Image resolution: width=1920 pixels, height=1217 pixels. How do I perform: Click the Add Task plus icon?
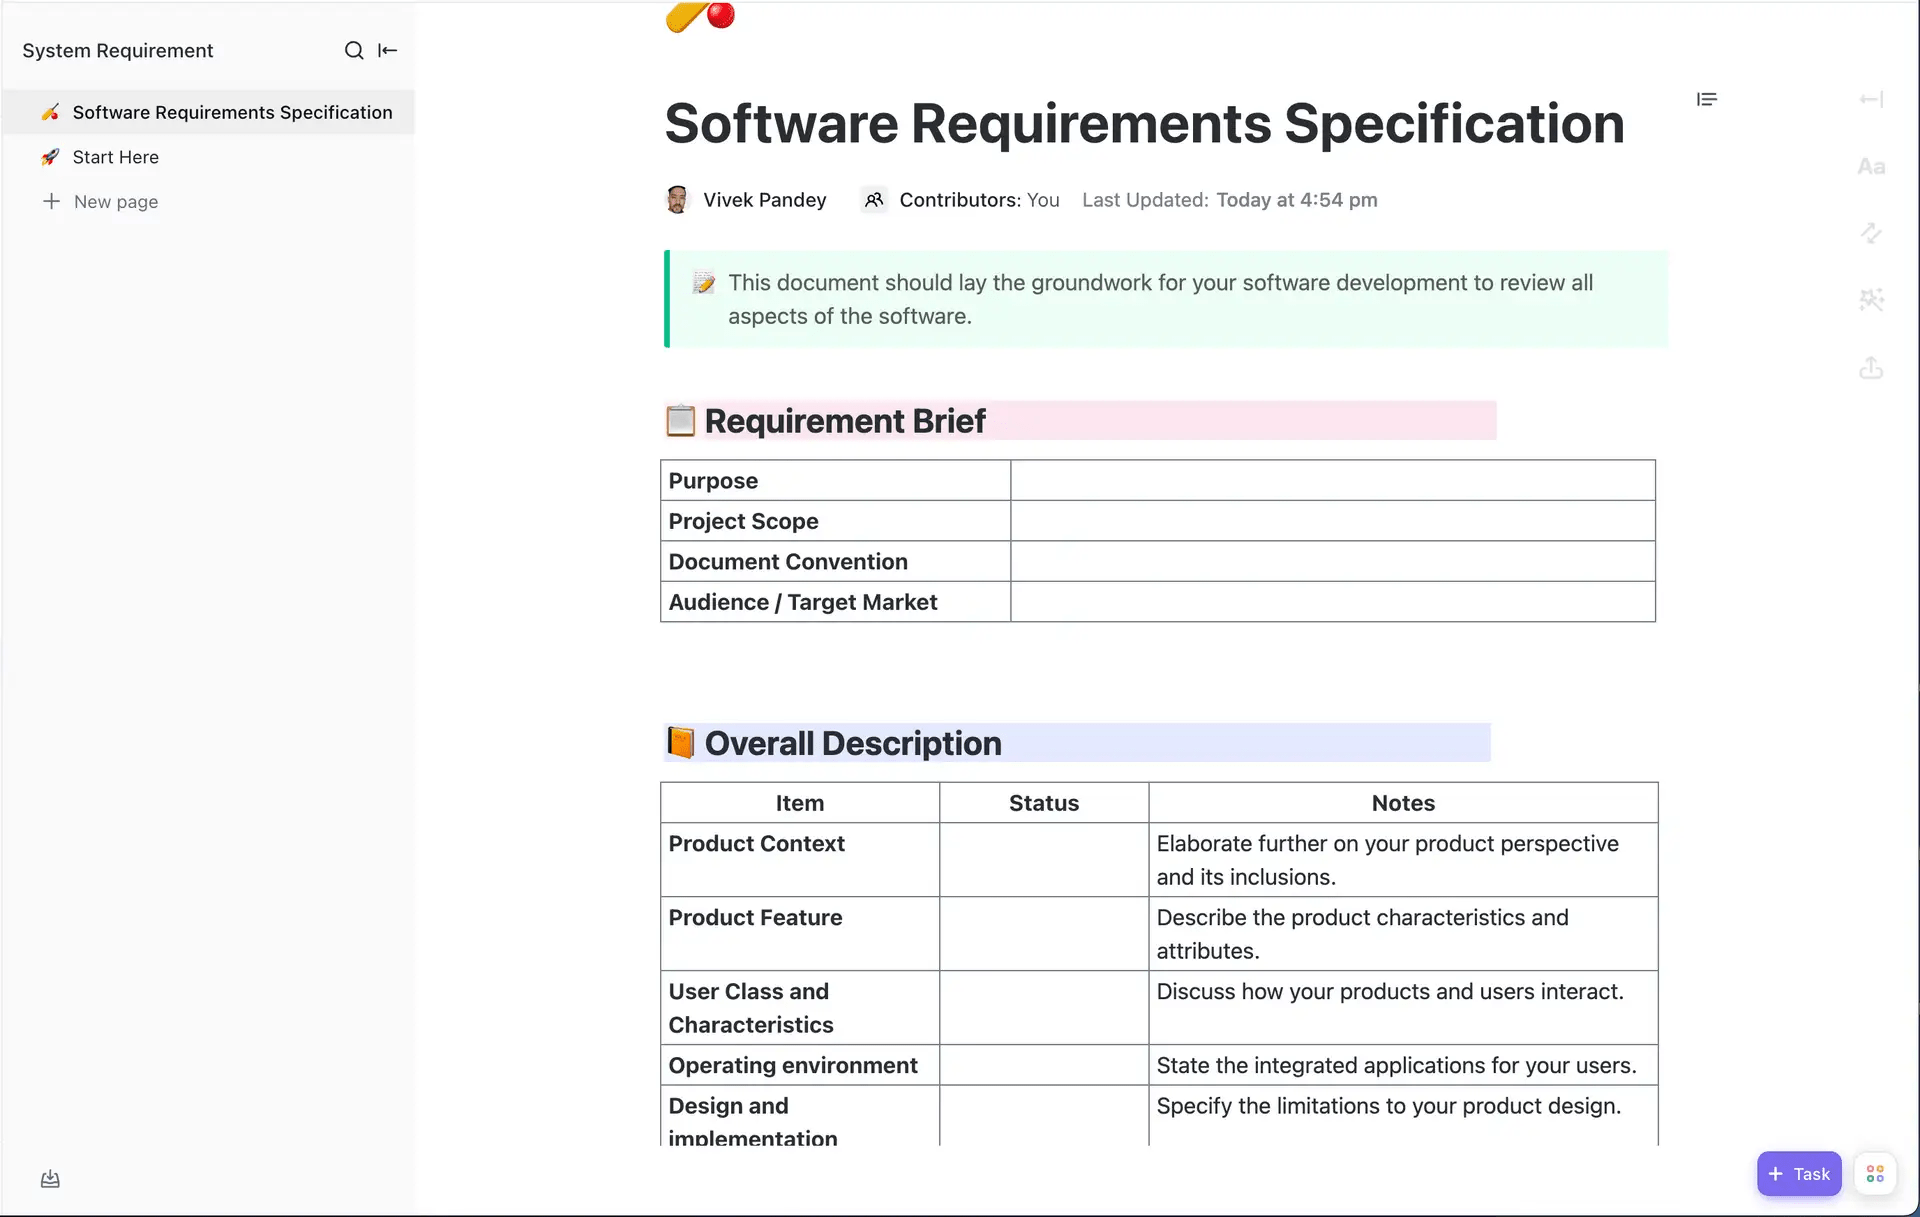click(1776, 1174)
